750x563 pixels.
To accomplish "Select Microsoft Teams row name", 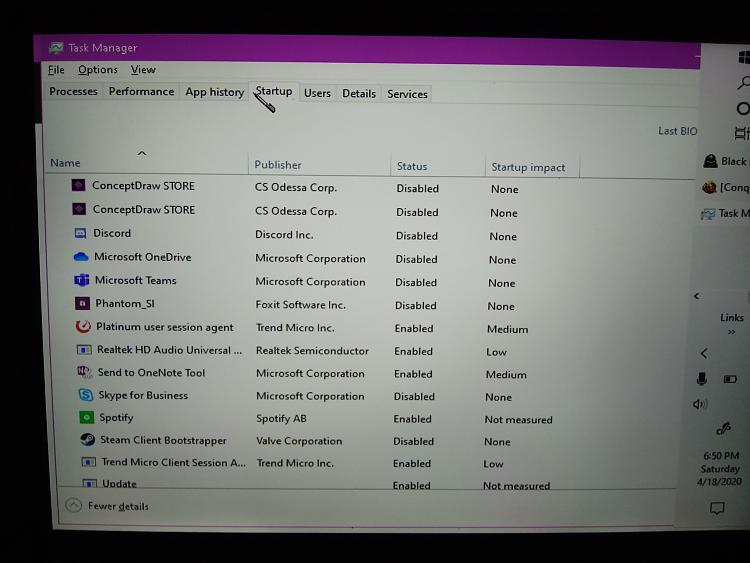I will [x=135, y=280].
